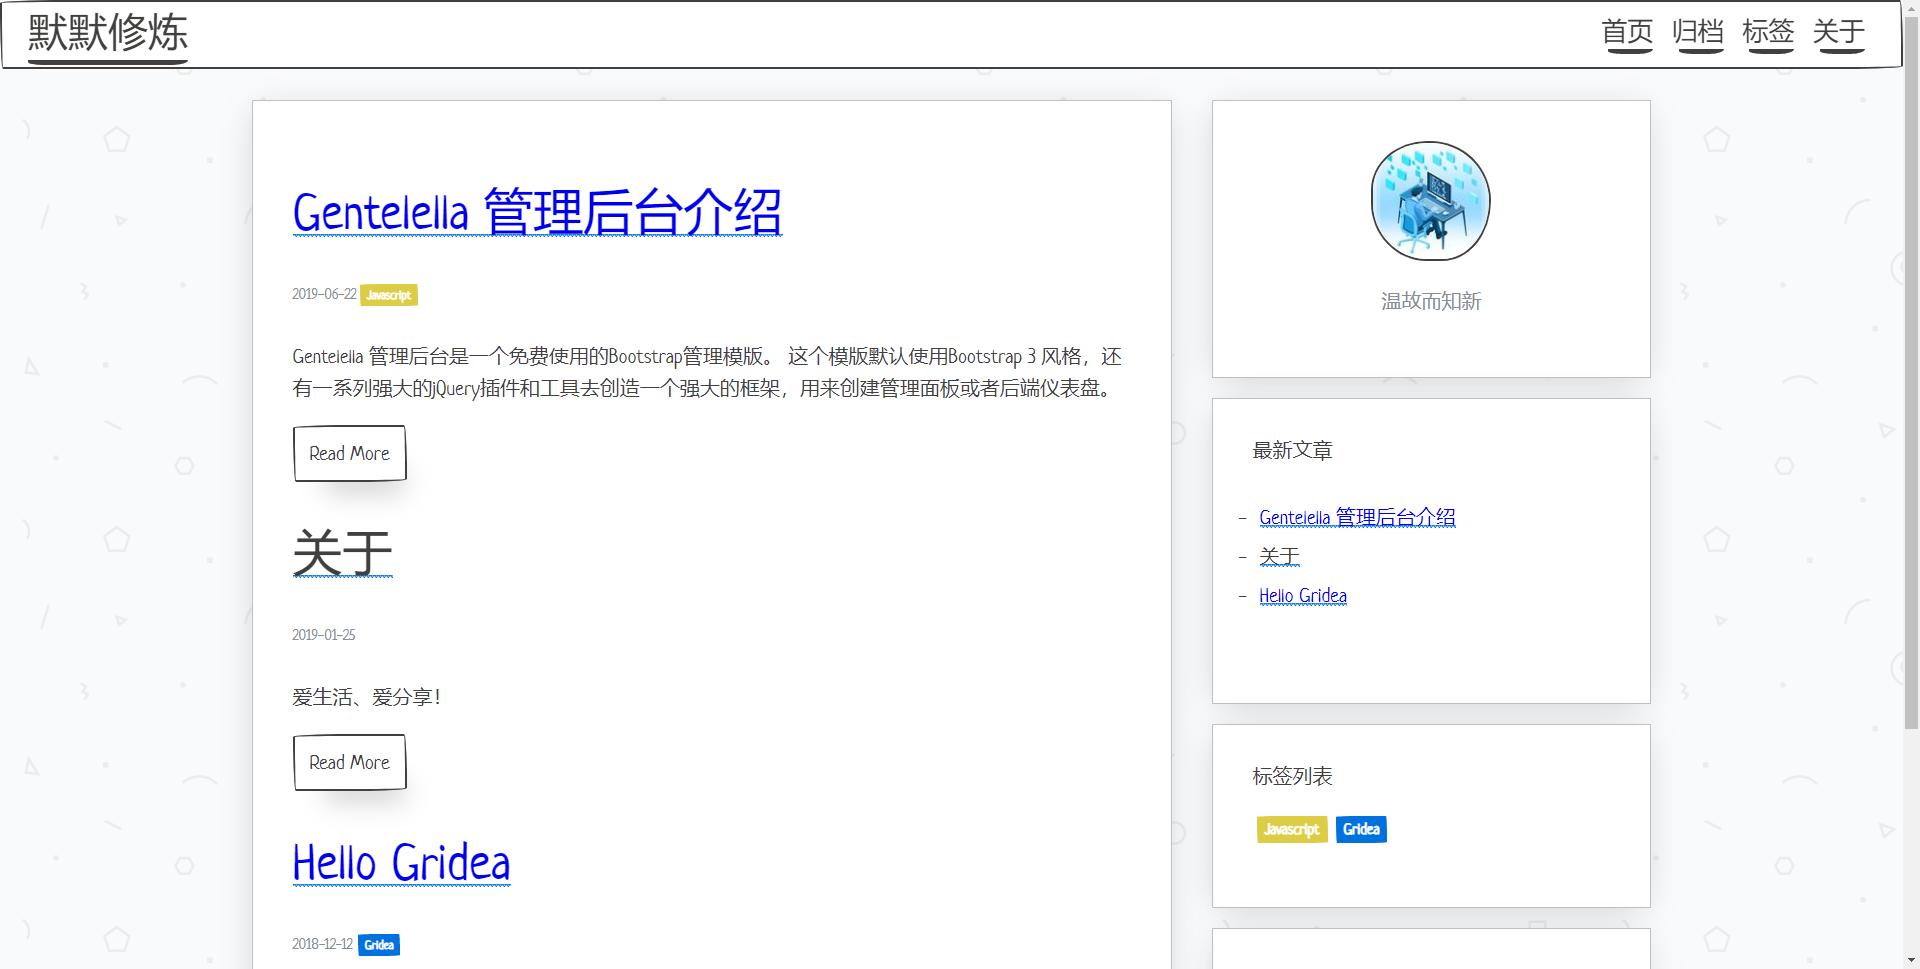
Task: Open the site title 默默修炼
Action: [x=106, y=33]
